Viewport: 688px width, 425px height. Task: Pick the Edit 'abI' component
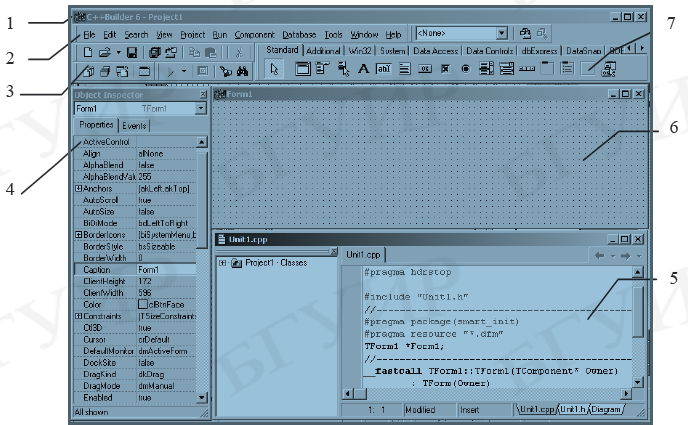(384, 69)
